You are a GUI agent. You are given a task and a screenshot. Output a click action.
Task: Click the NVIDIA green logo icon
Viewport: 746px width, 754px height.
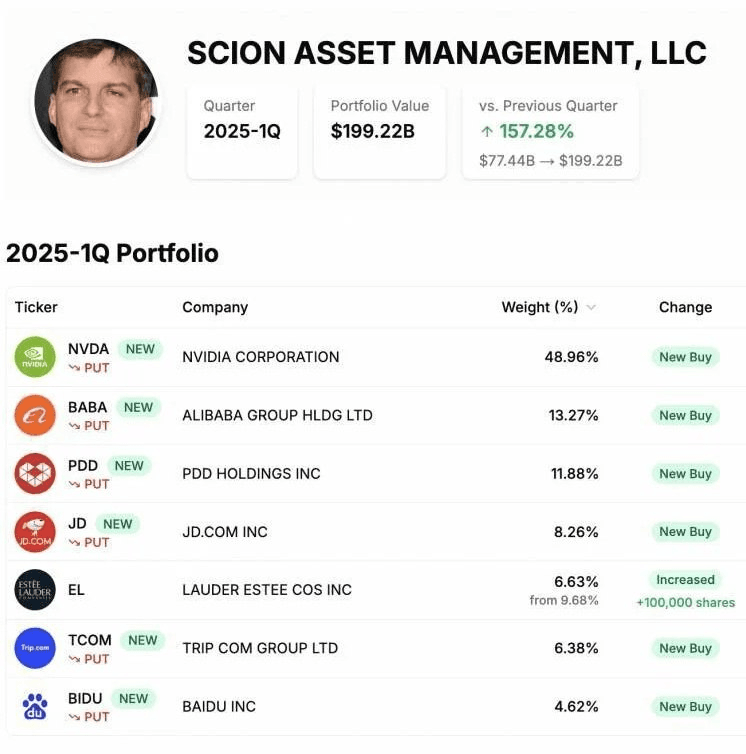35,357
